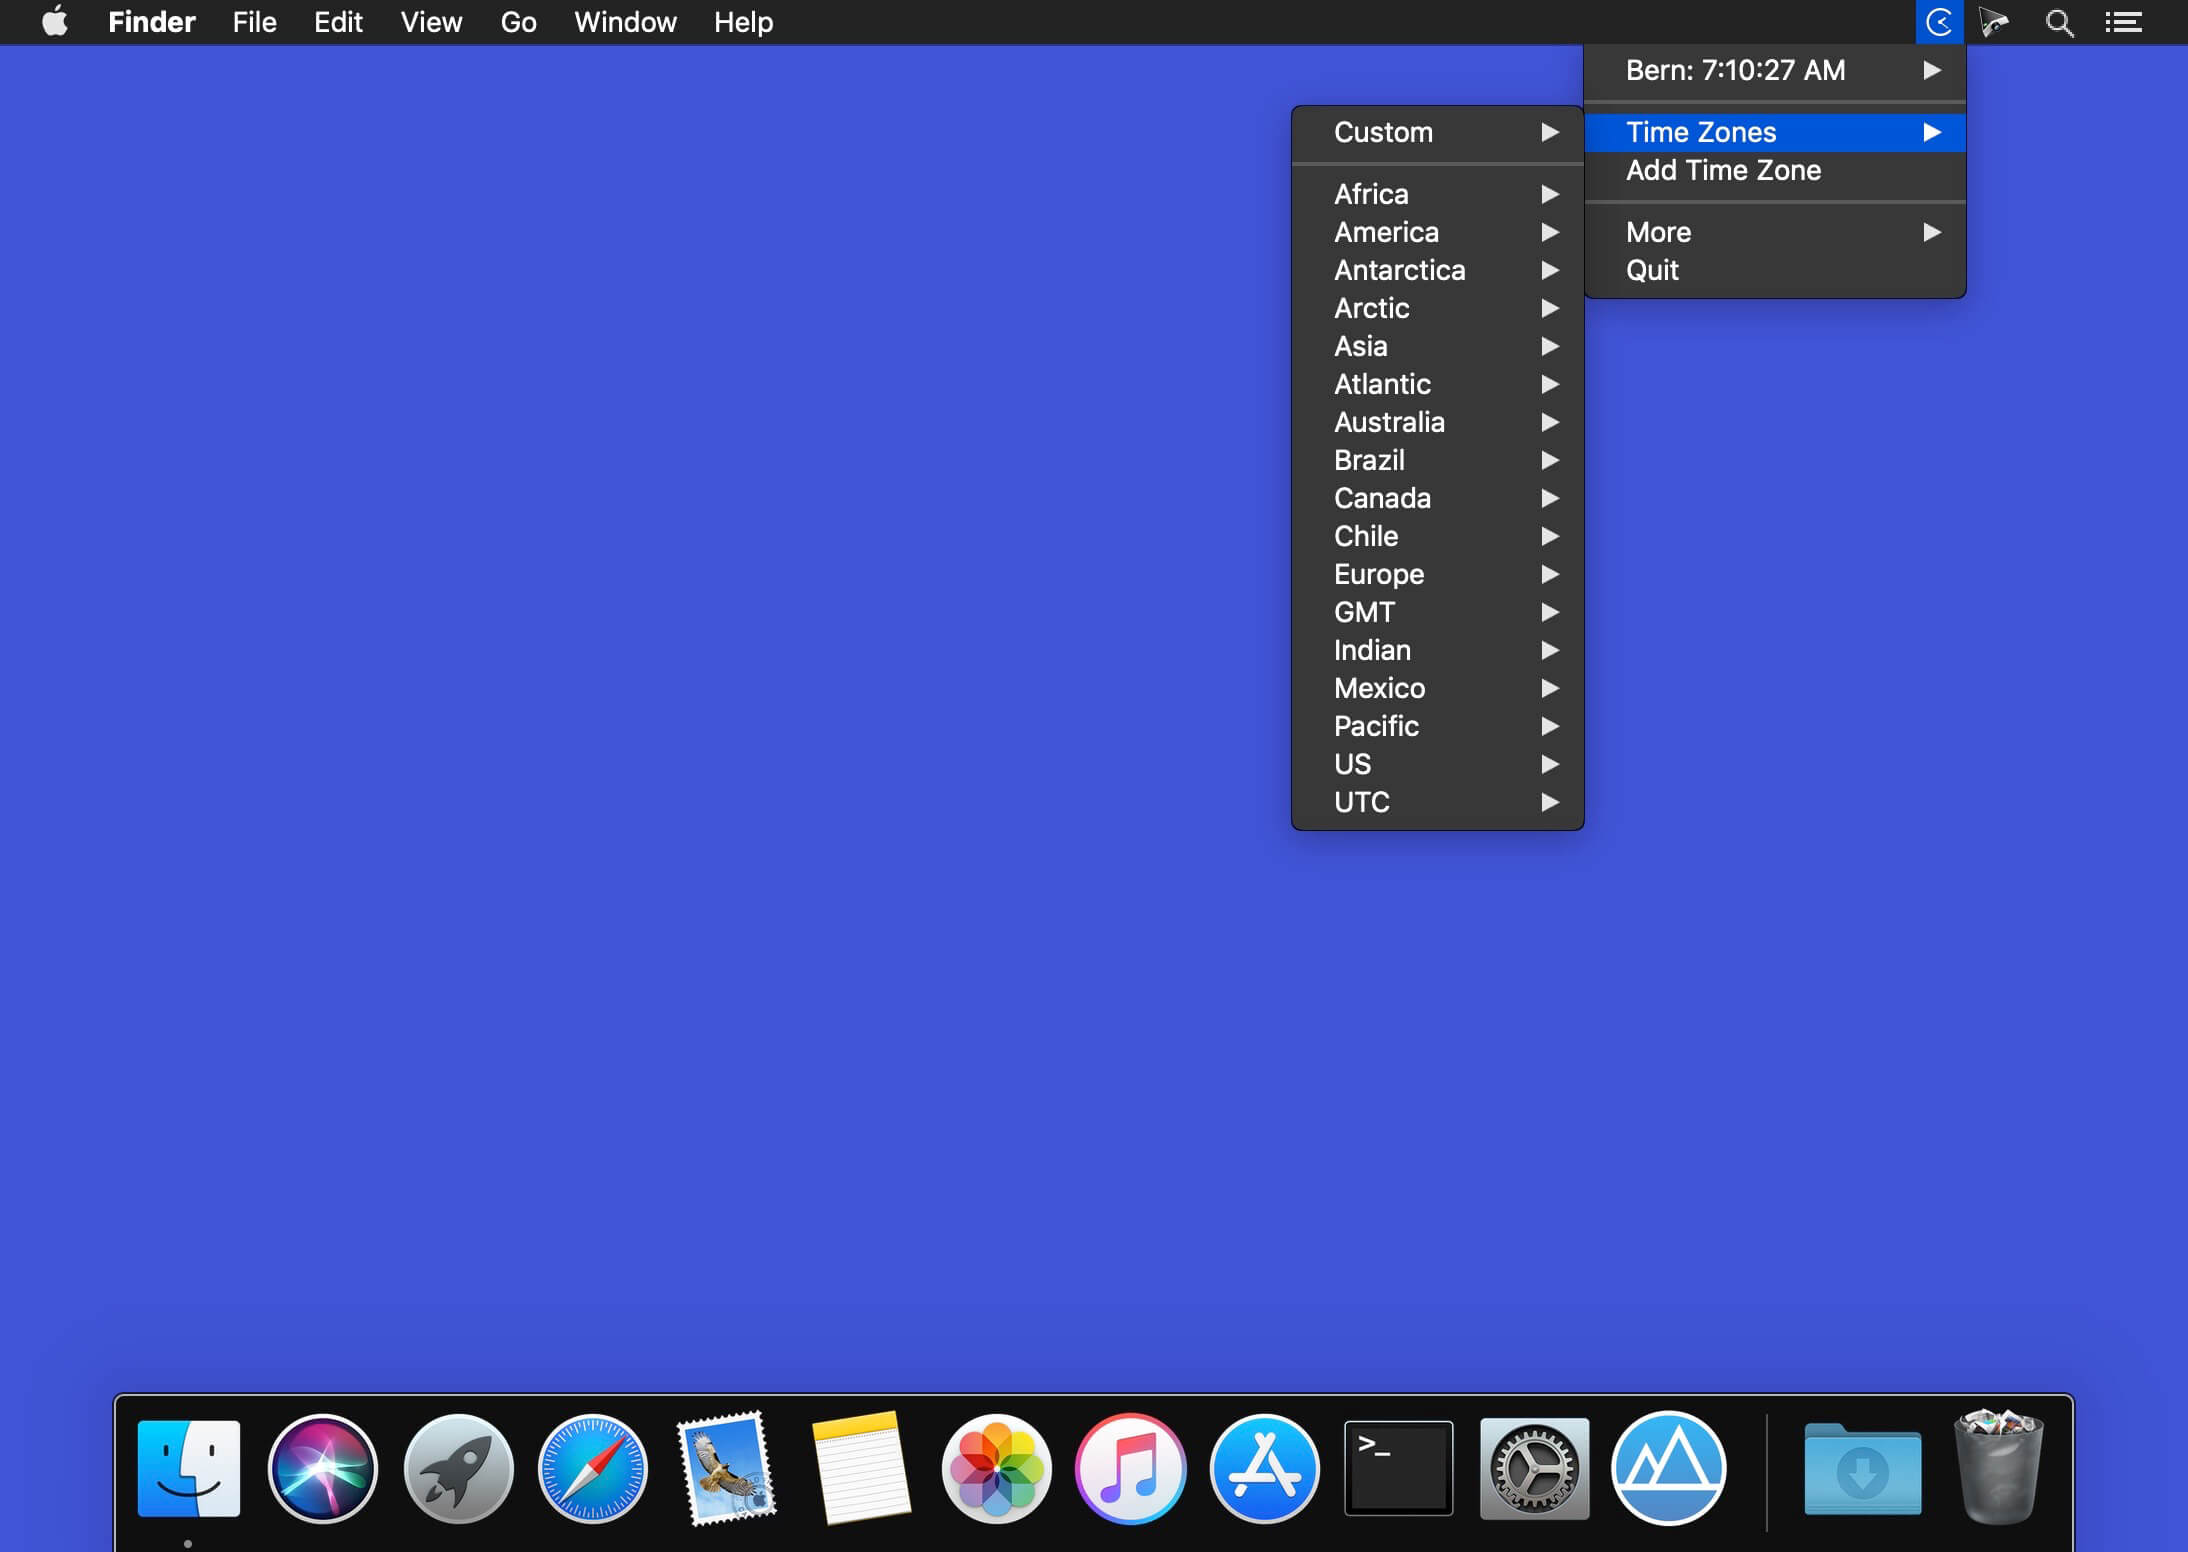This screenshot has height=1552, width=2188.
Task: Click the paper plane menu bar icon
Action: (x=1994, y=22)
